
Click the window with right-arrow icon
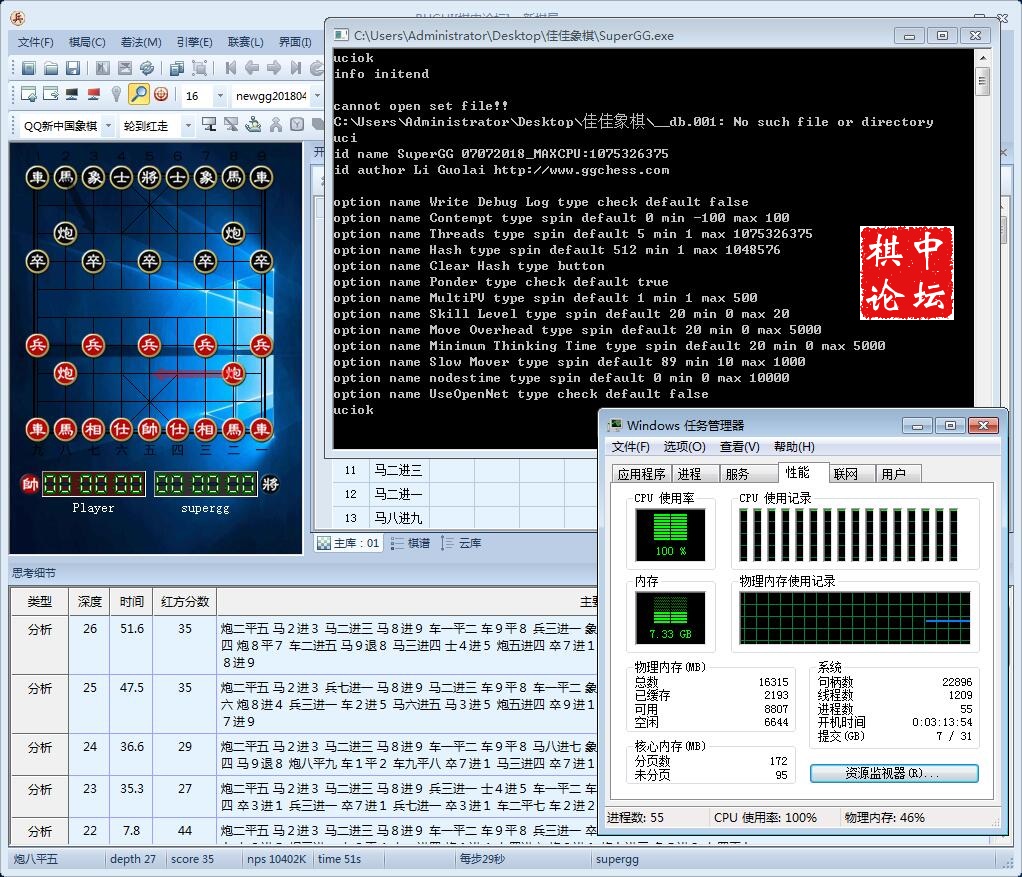pyautogui.click(x=51, y=94)
